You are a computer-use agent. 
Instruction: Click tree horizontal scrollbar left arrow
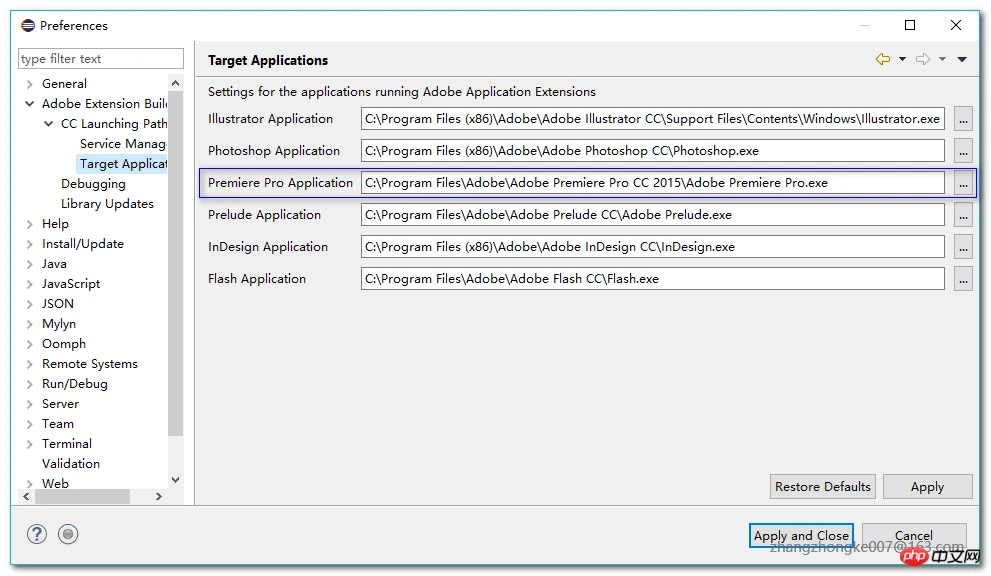click(26, 497)
